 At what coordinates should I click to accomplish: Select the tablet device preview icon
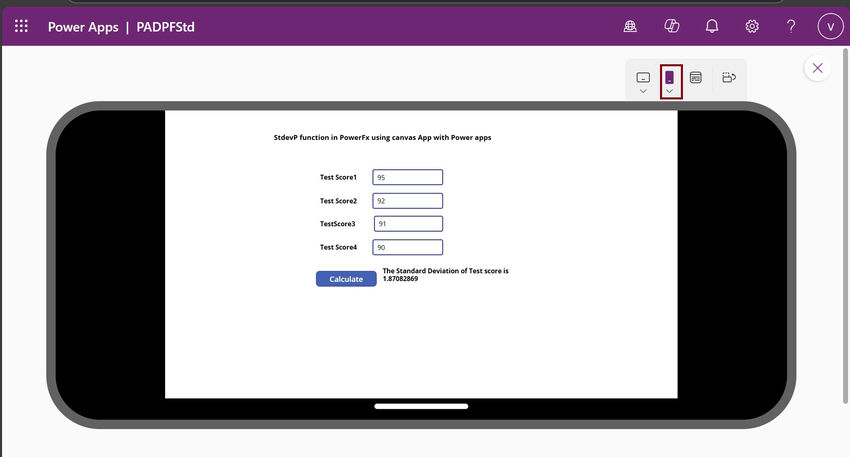[643, 78]
